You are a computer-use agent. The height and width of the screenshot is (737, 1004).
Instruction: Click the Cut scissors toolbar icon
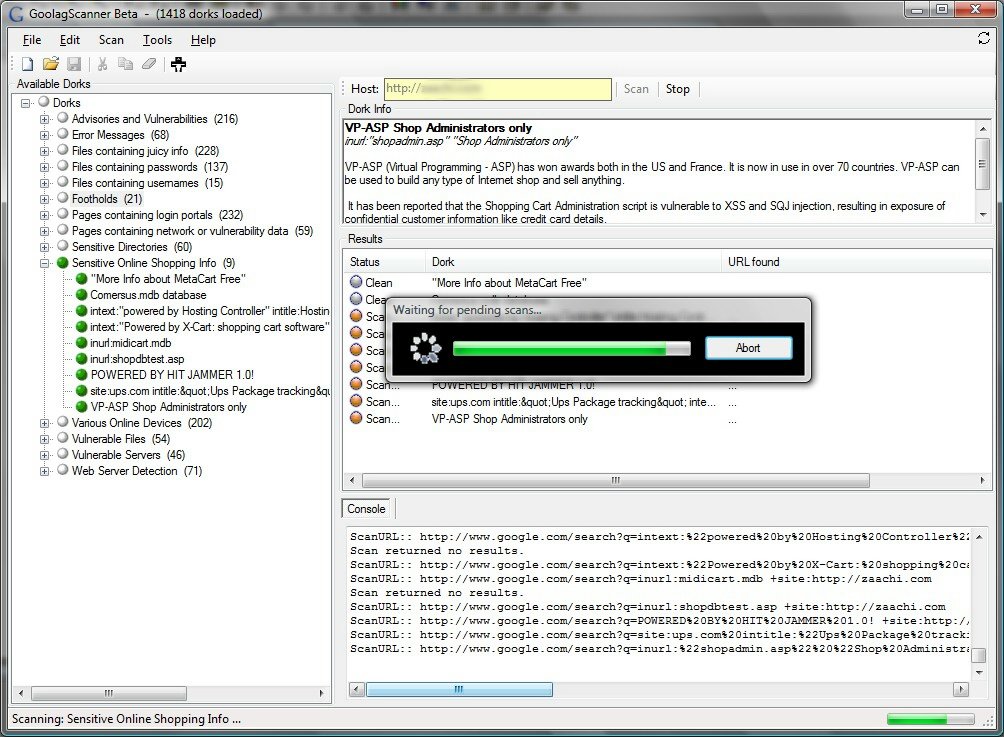click(102, 64)
